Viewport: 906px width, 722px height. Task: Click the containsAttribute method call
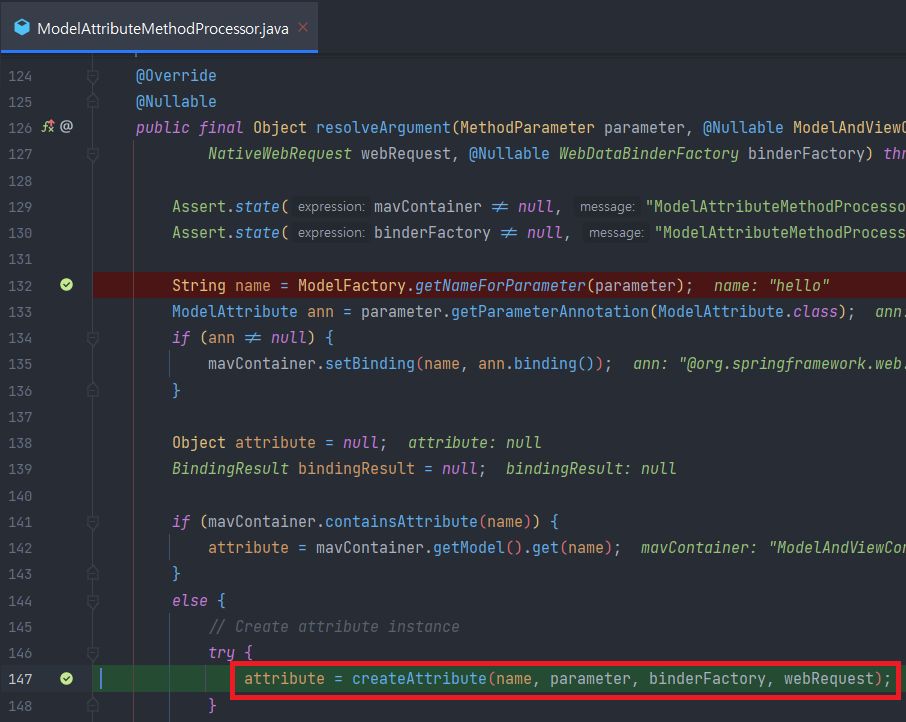tap(401, 522)
